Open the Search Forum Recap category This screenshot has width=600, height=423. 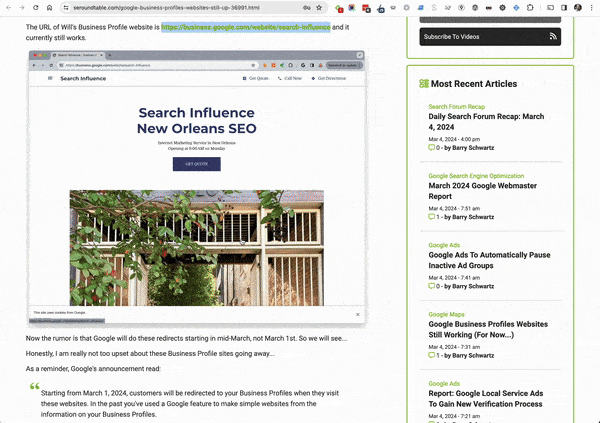point(457,107)
